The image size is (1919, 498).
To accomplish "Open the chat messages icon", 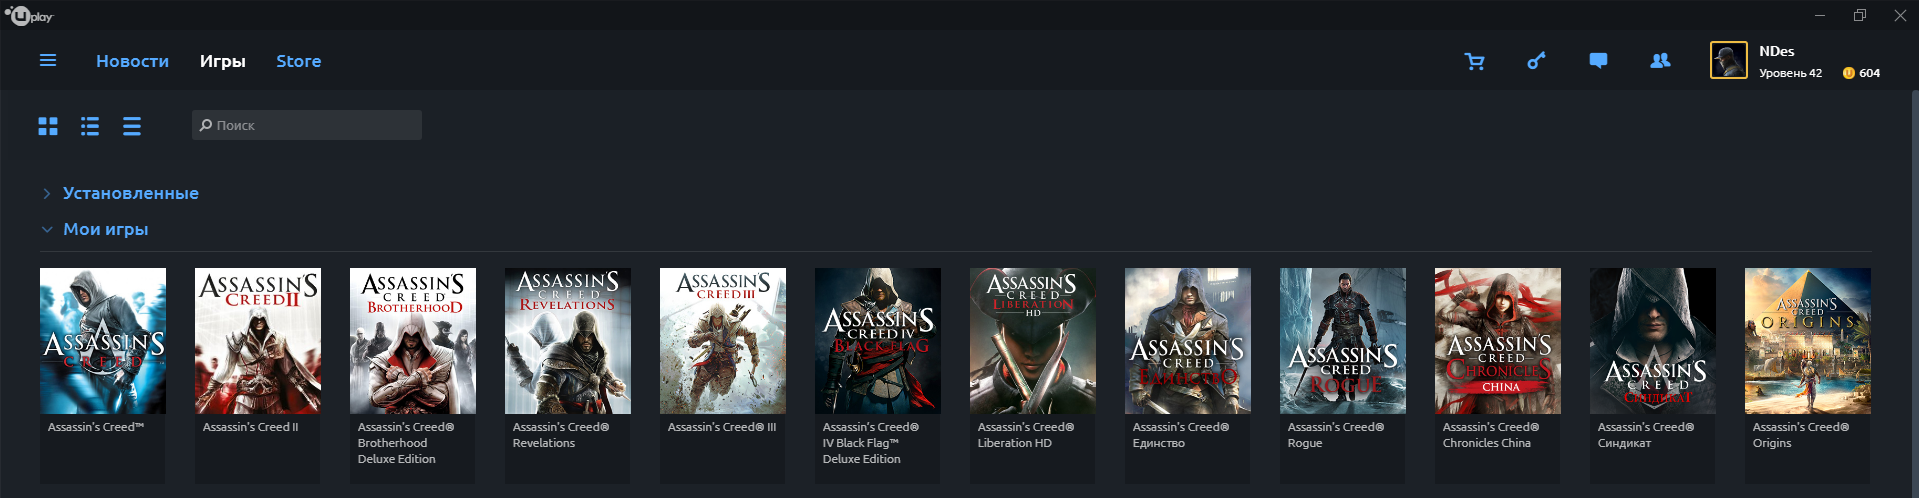I will tap(1598, 61).
